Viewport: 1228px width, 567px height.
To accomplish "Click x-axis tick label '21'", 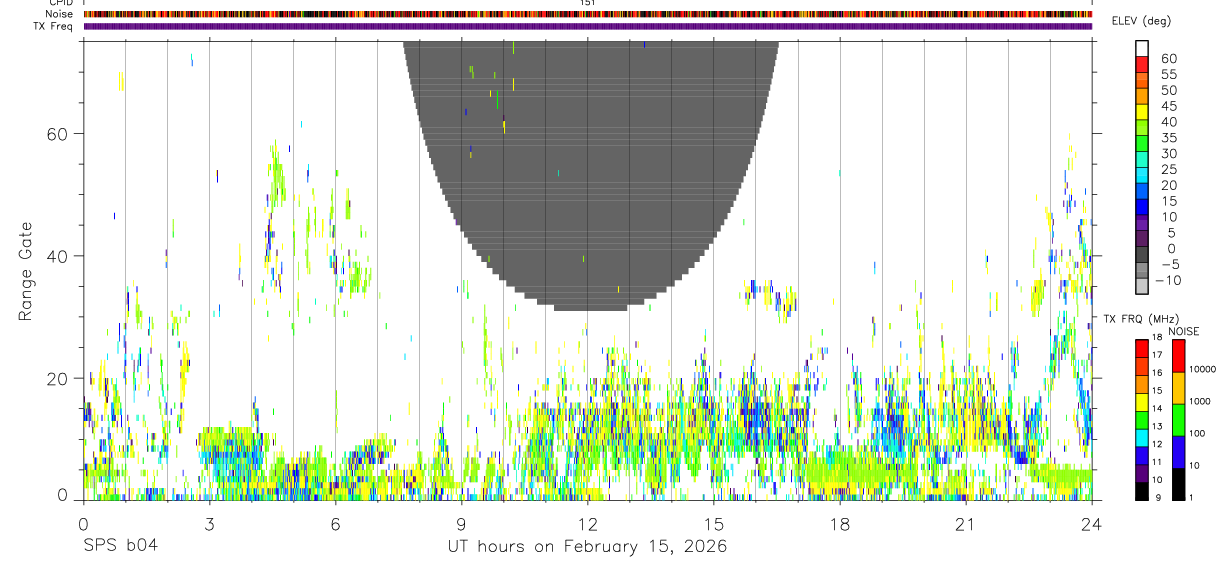I will tap(965, 525).
